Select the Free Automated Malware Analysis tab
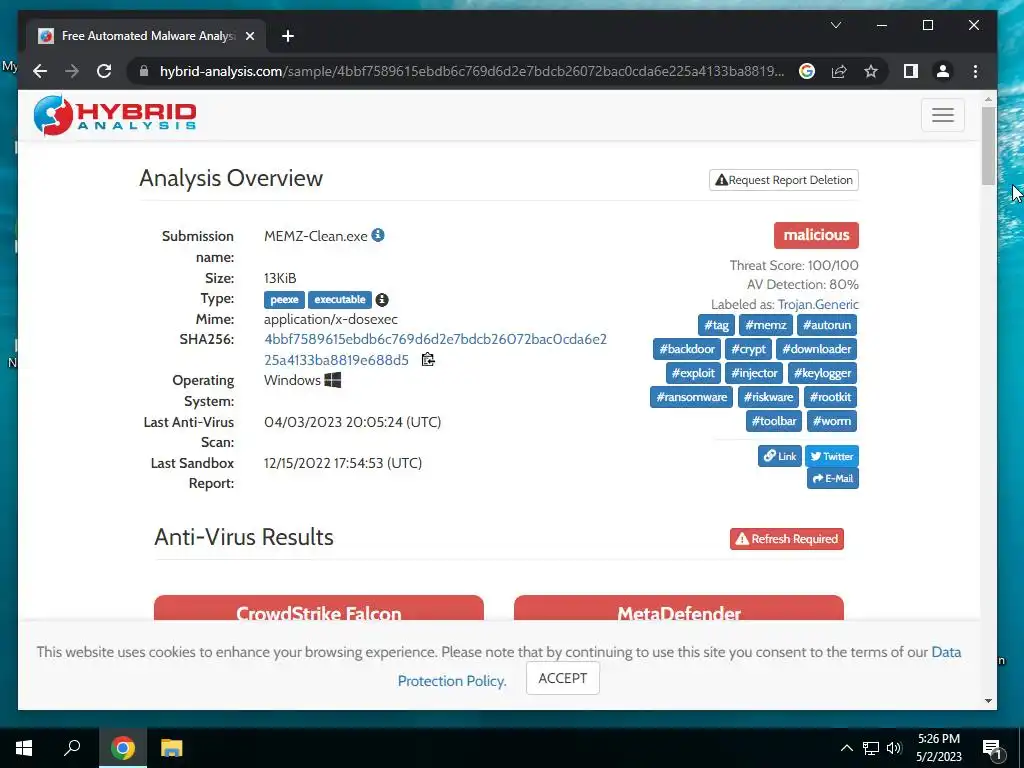Viewport: 1024px width, 768px height. (146, 36)
